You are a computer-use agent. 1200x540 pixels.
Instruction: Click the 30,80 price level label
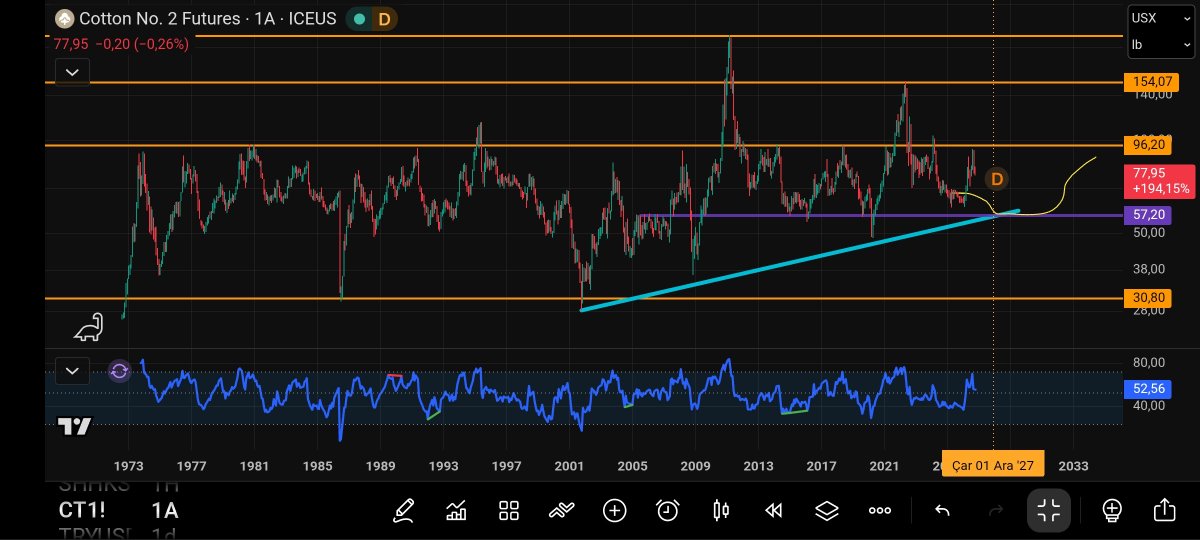point(1147,298)
